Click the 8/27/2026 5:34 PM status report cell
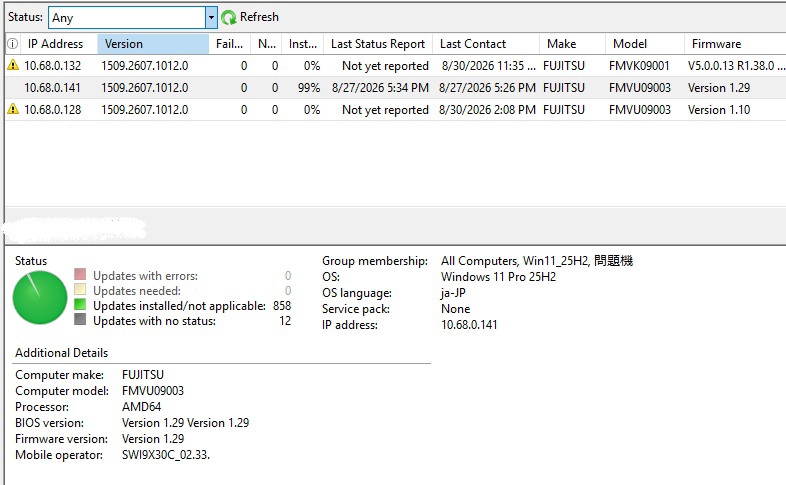 click(x=380, y=88)
